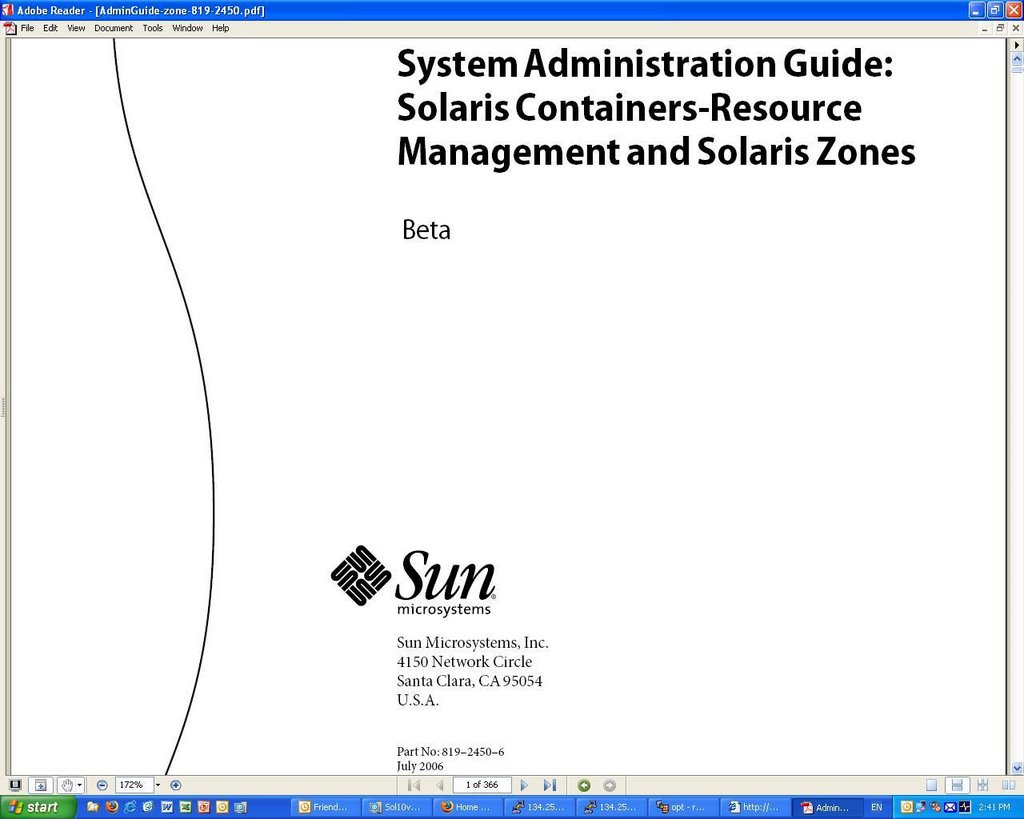Switch to 'Sol10v...' taskbar window
Image resolution: width=1024 pixels, height=819 pixels.
(396, 807)
